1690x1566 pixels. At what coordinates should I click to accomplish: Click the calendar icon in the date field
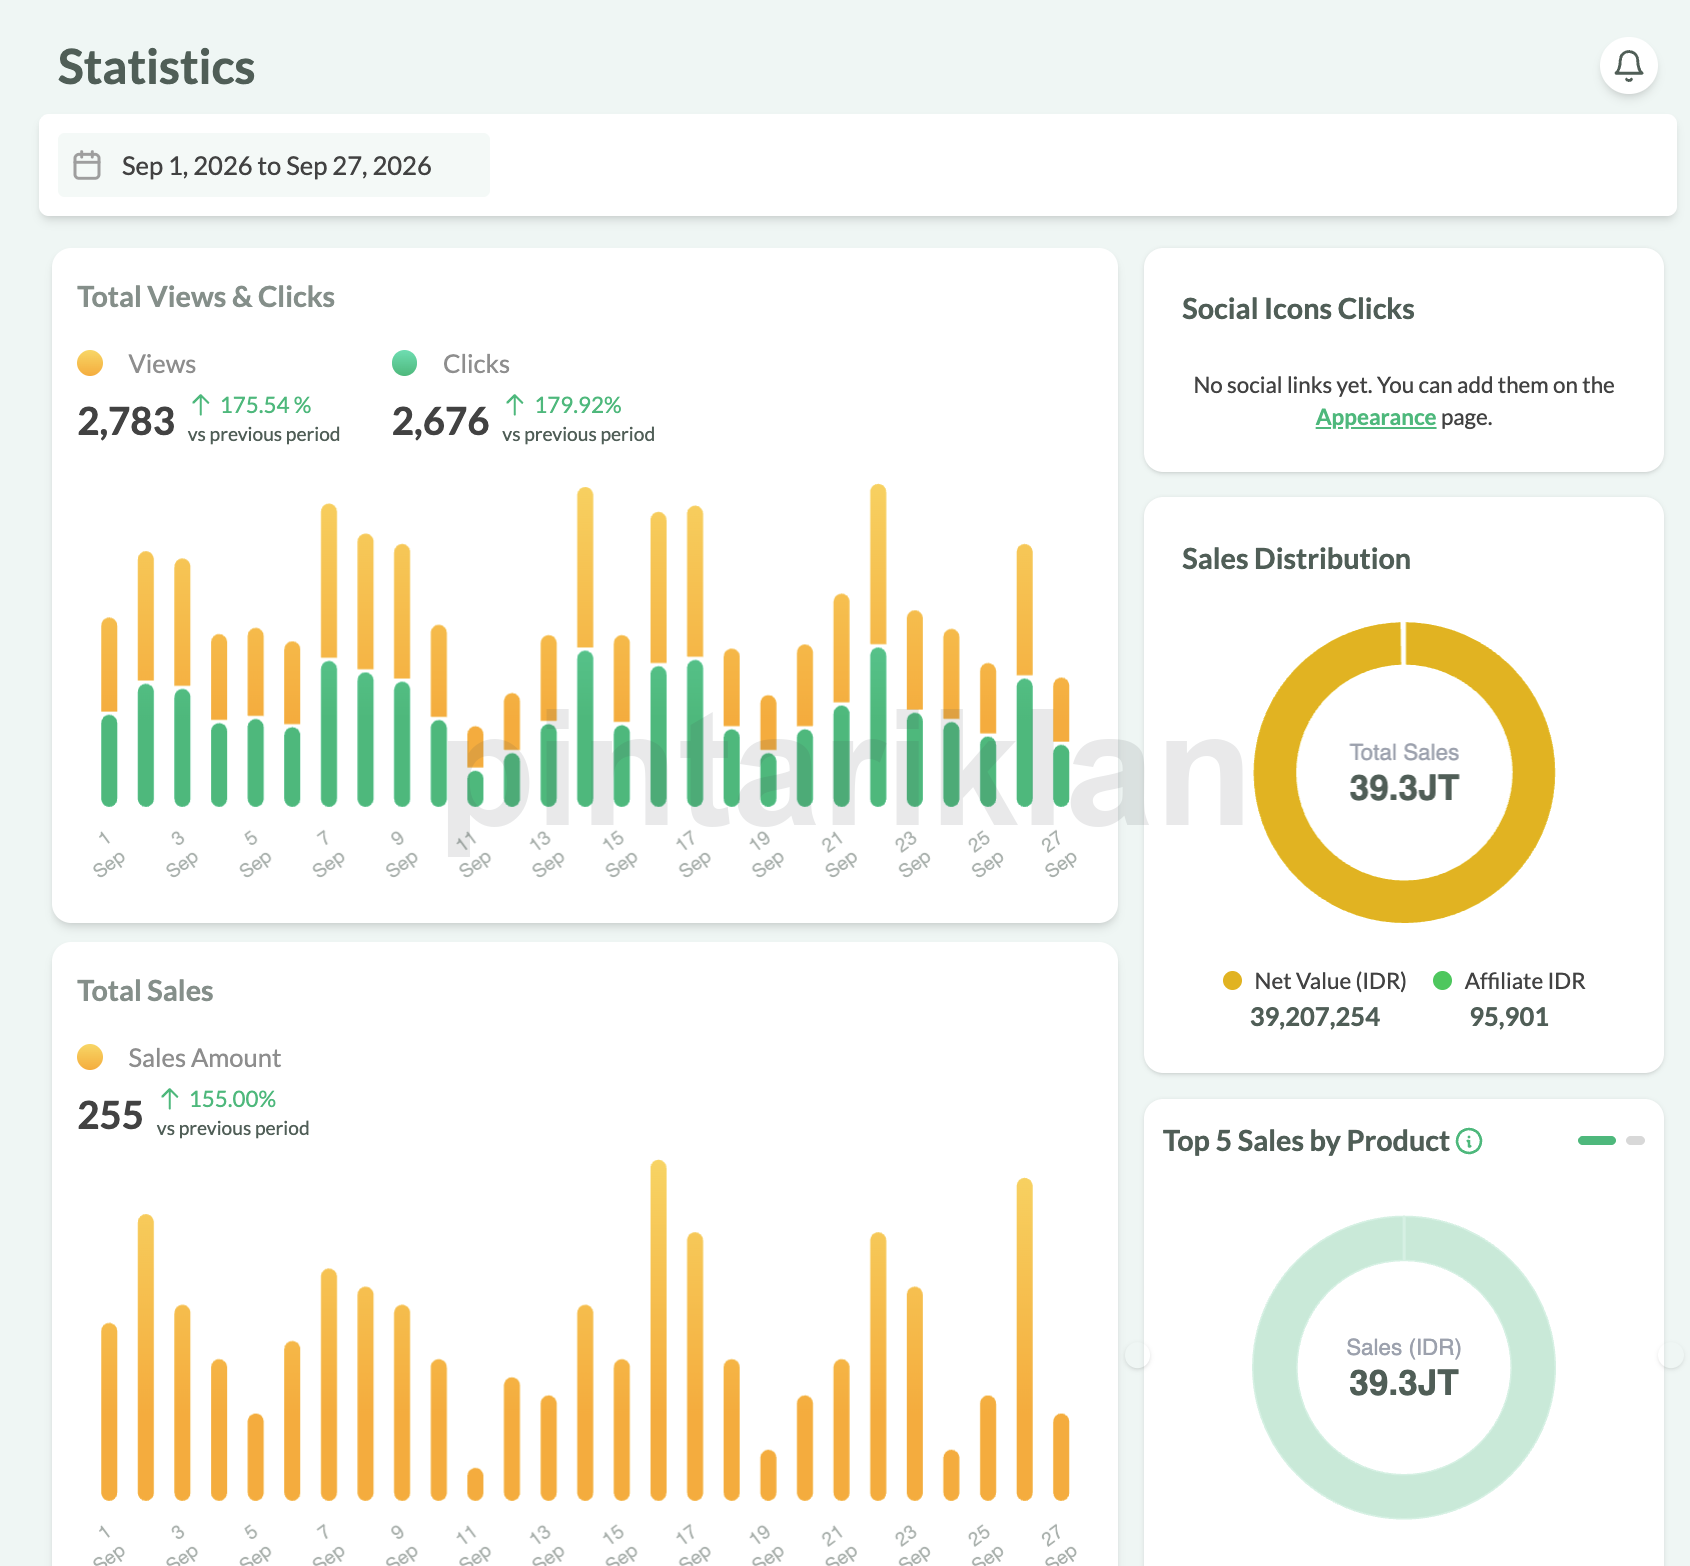point(88,165)
